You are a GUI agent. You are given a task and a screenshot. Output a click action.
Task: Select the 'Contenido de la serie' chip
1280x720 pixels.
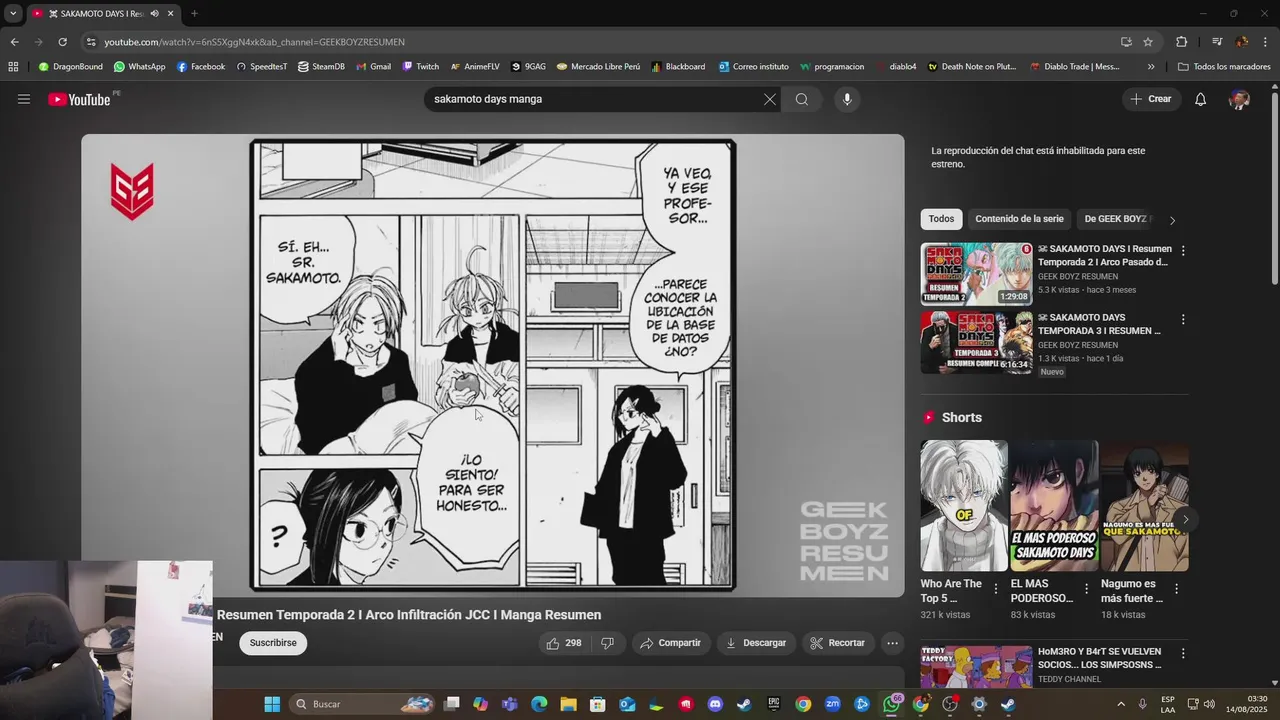[1019, 219]
